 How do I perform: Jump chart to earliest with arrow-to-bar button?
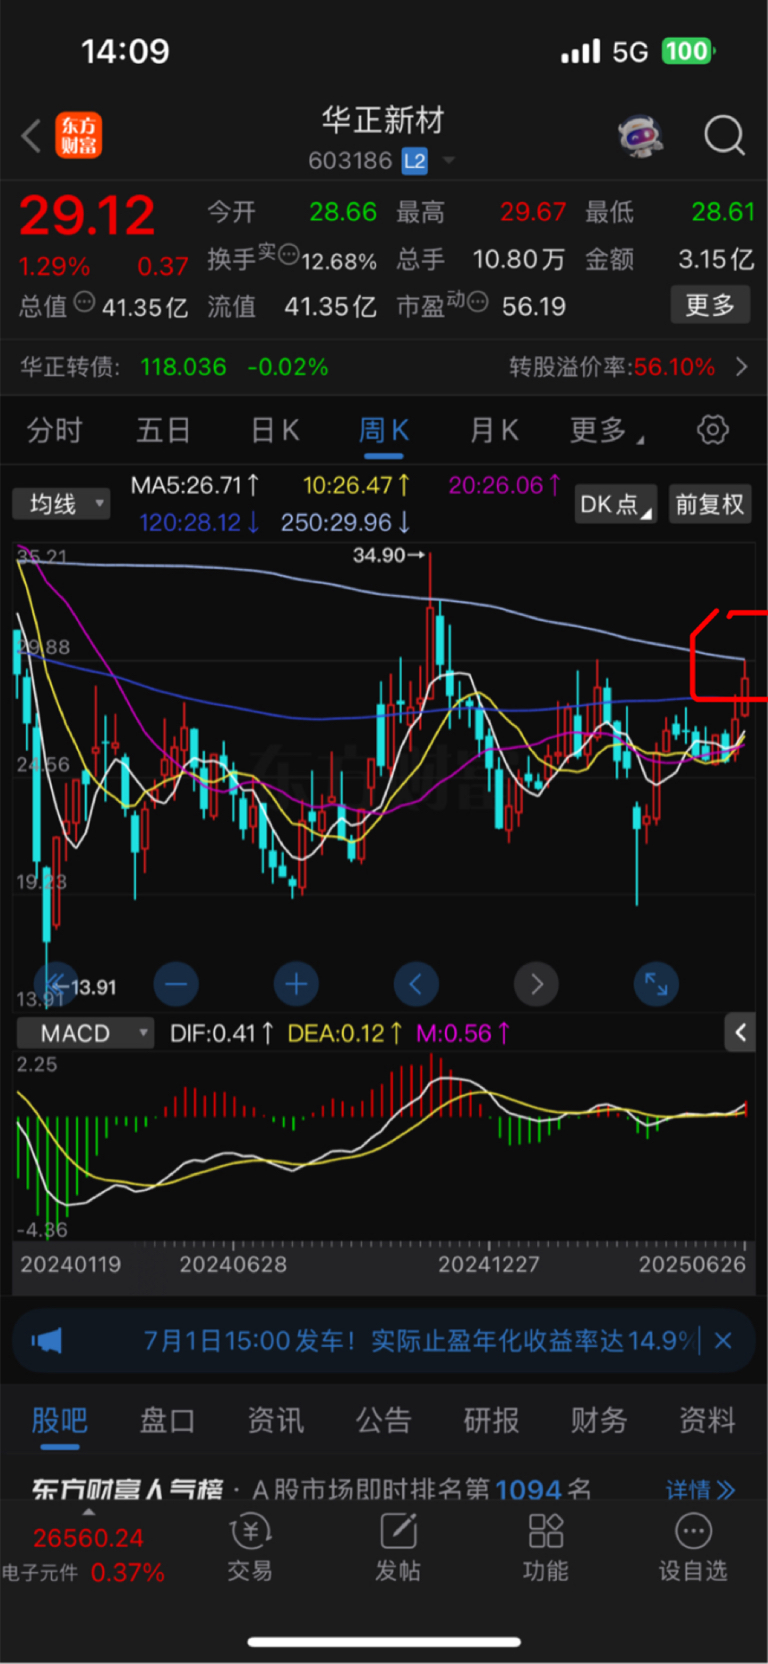tap(56, 984)
